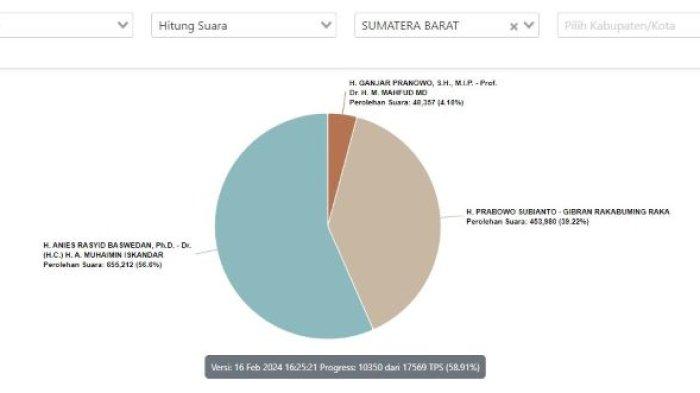
Task: Click the leader line to Prabowo label
Action: pos(452,217)
